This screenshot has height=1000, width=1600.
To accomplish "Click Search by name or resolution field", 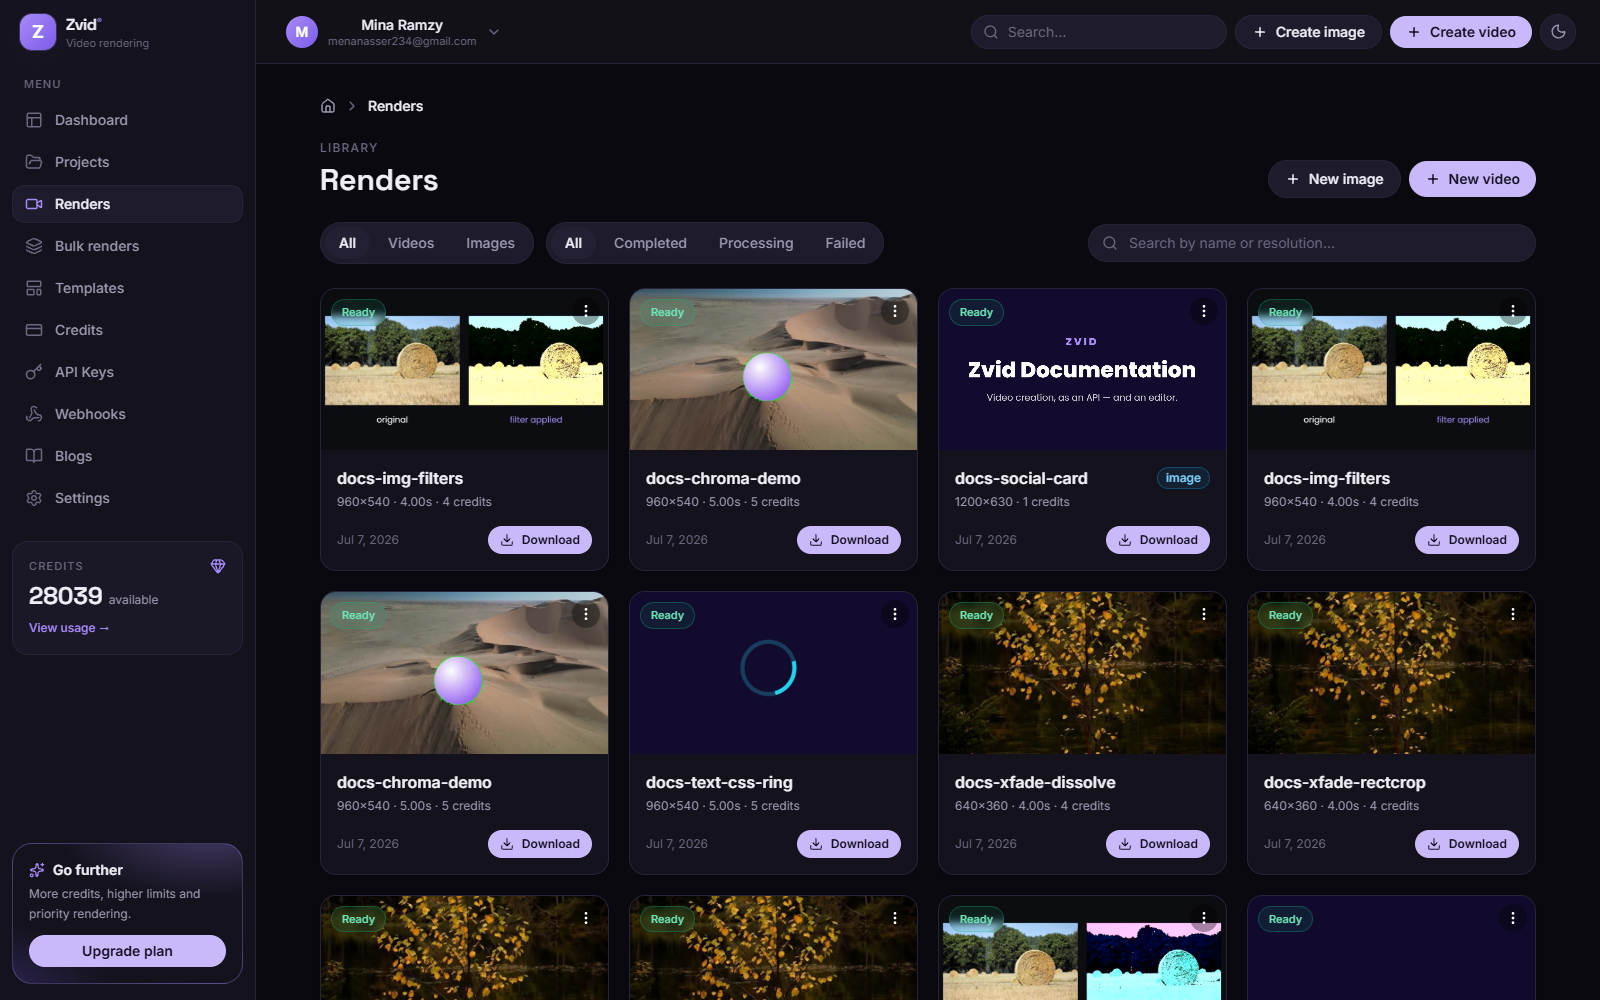I will 1311,243.
